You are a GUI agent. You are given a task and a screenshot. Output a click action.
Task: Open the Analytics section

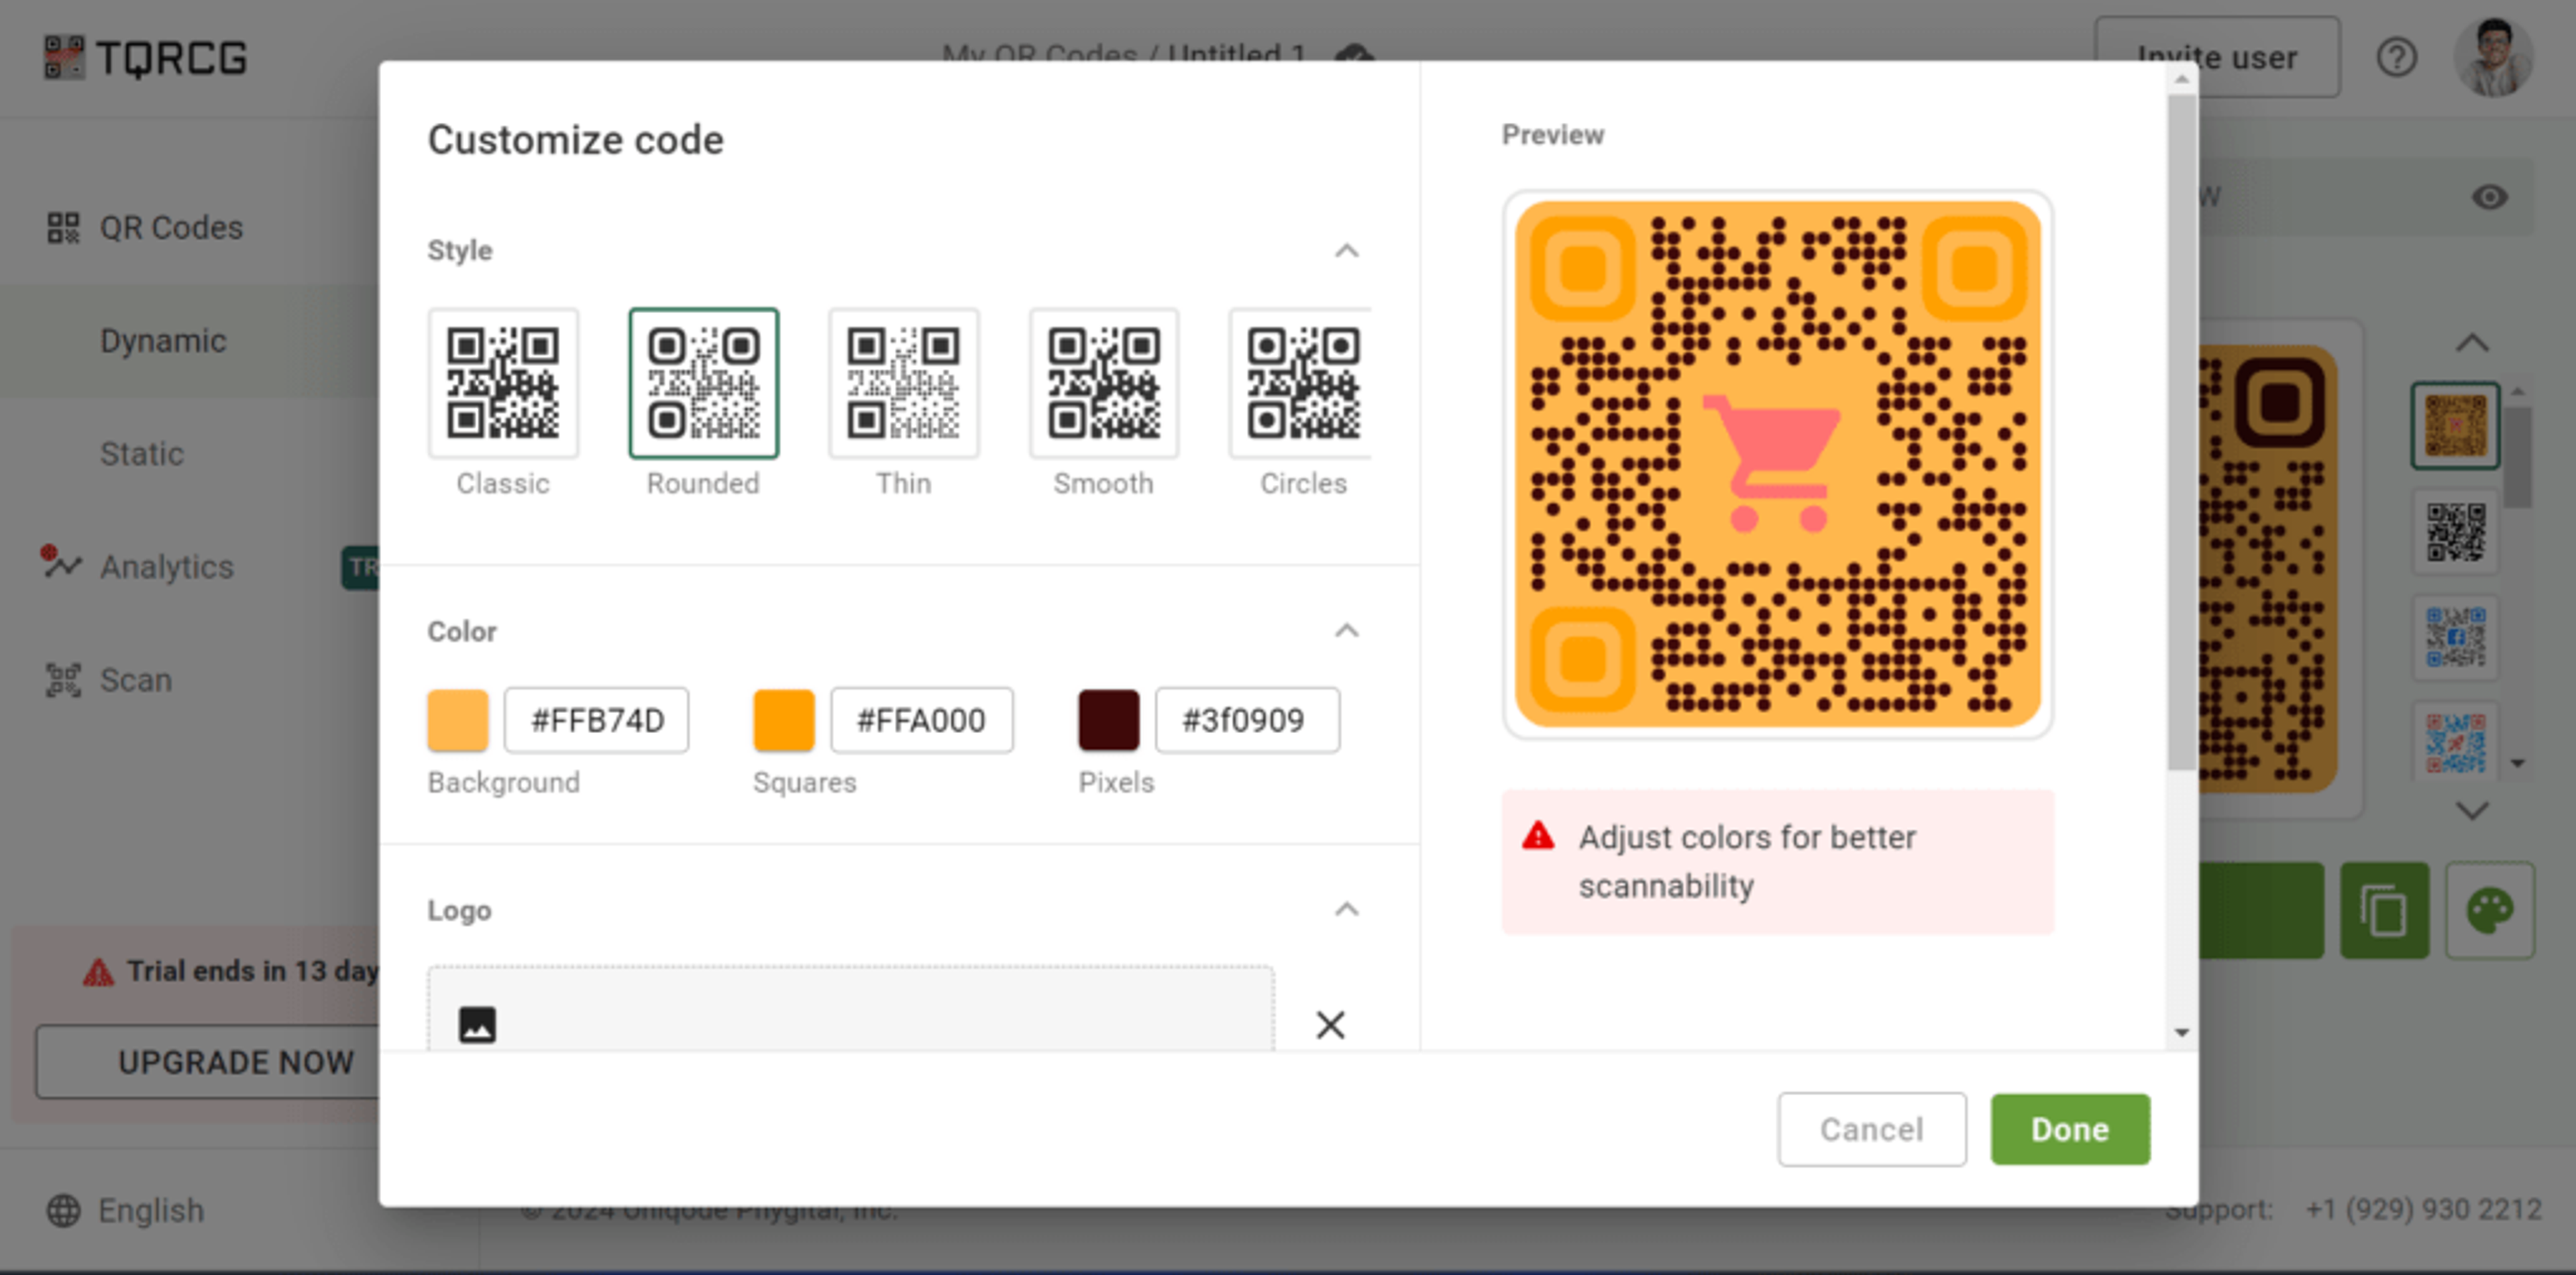[167, 567]
